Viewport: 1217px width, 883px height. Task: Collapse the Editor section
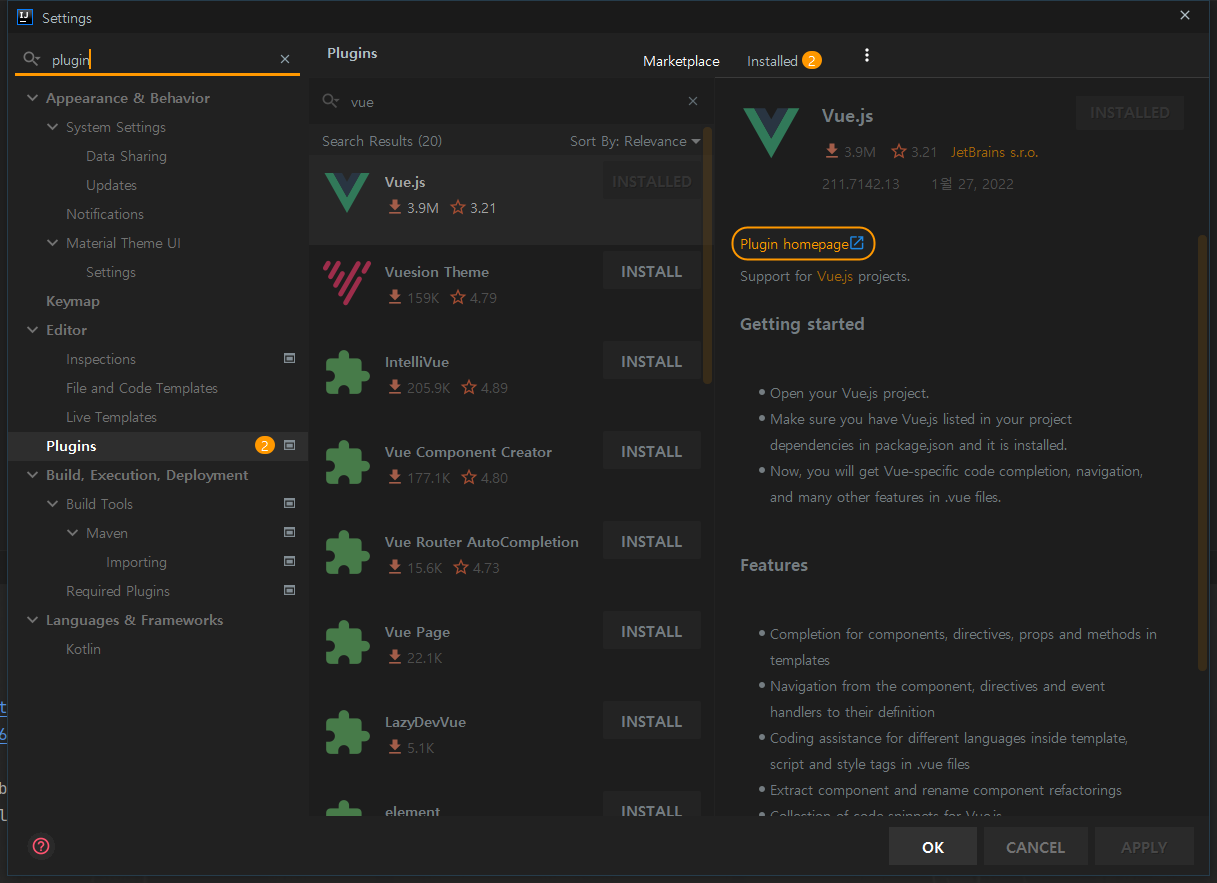pos(32,330)
